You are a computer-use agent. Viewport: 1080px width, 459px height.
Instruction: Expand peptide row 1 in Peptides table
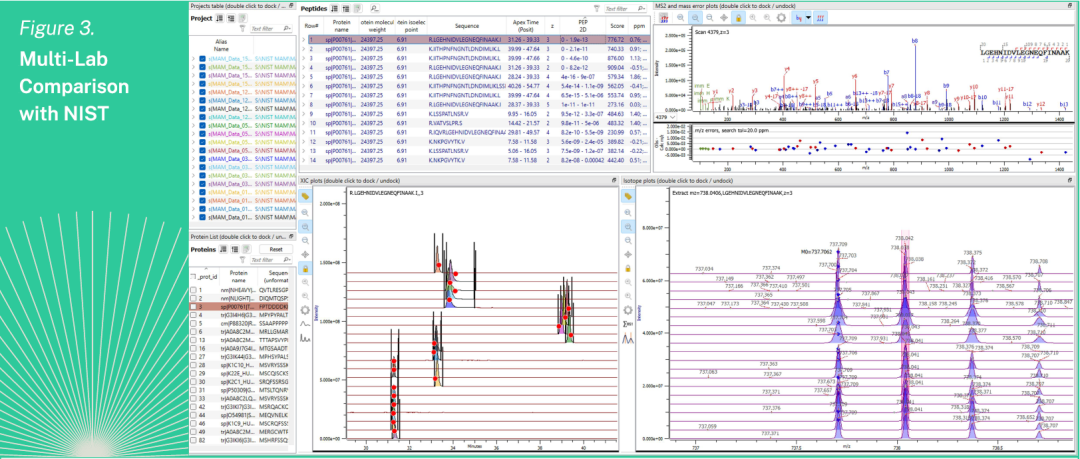tap(304, 40)
